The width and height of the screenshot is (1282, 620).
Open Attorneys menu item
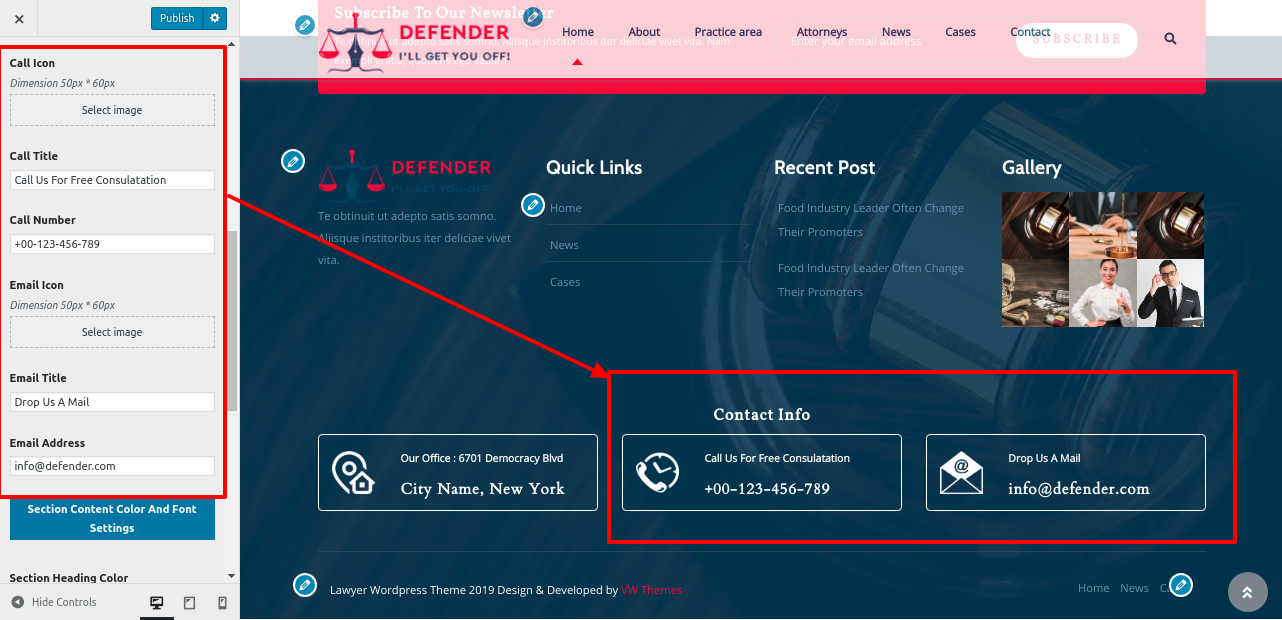click(821, 32)
